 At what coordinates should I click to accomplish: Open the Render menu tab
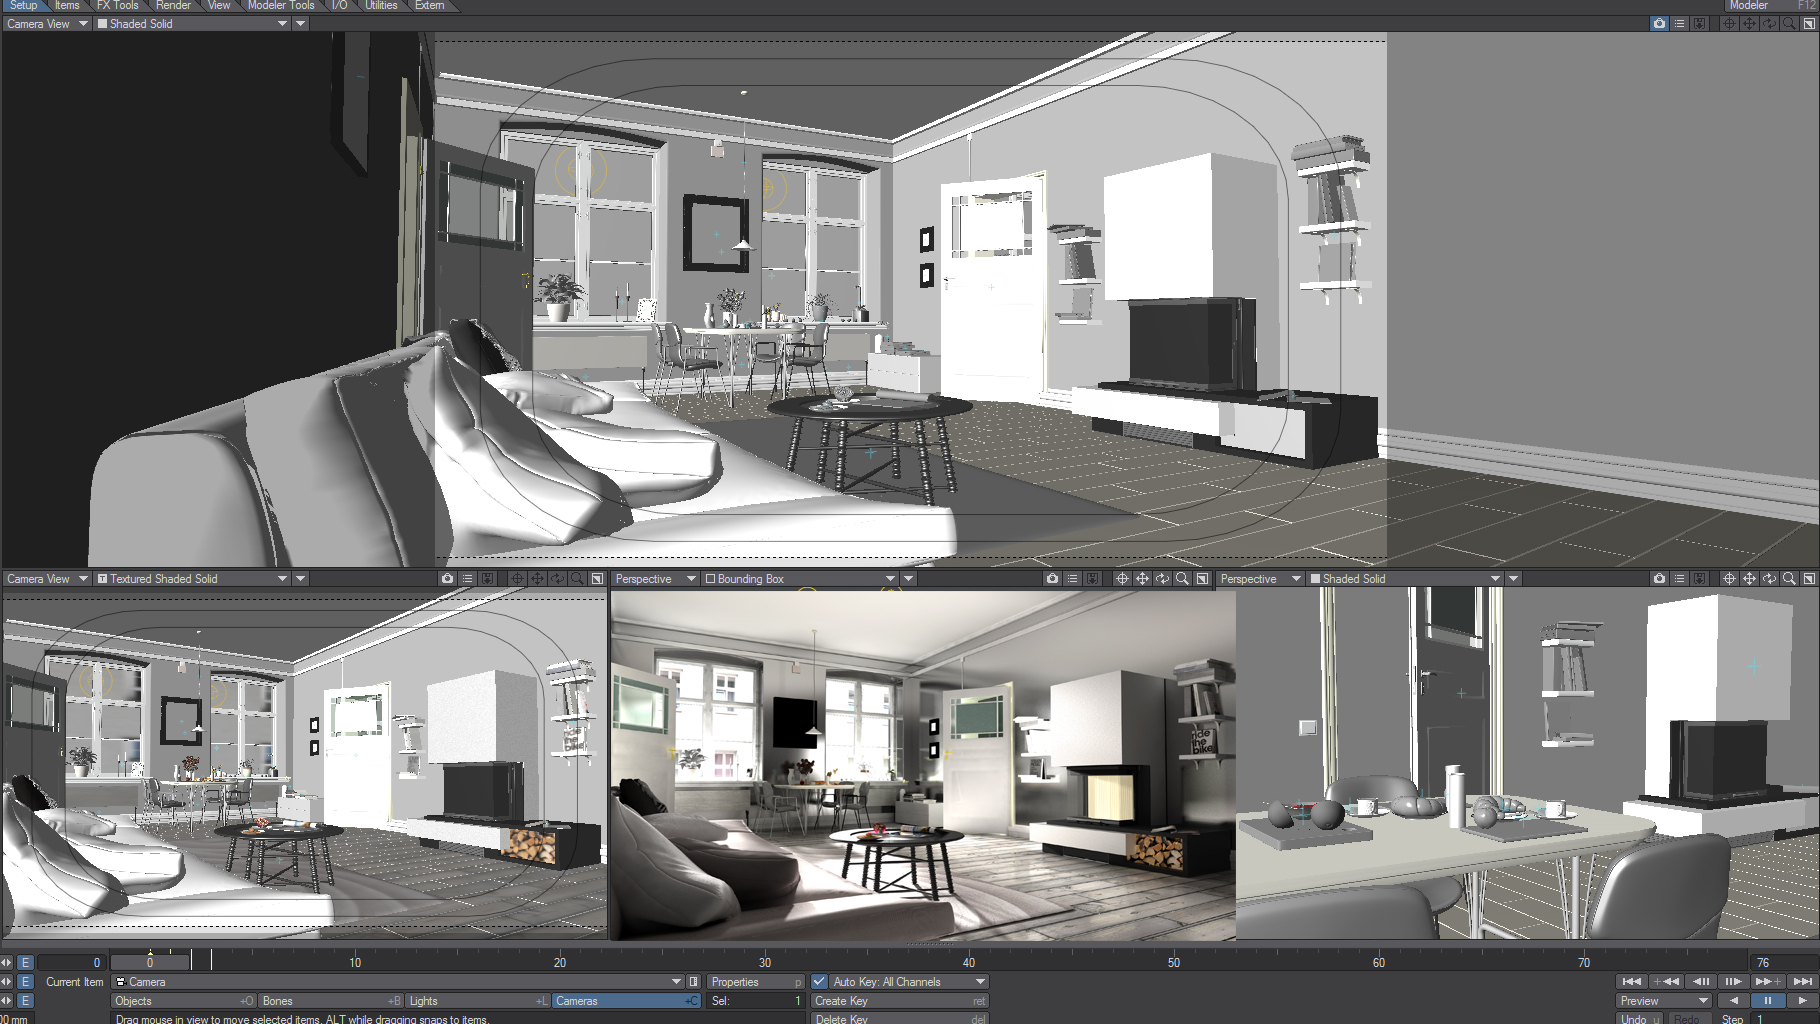(173, 6)
